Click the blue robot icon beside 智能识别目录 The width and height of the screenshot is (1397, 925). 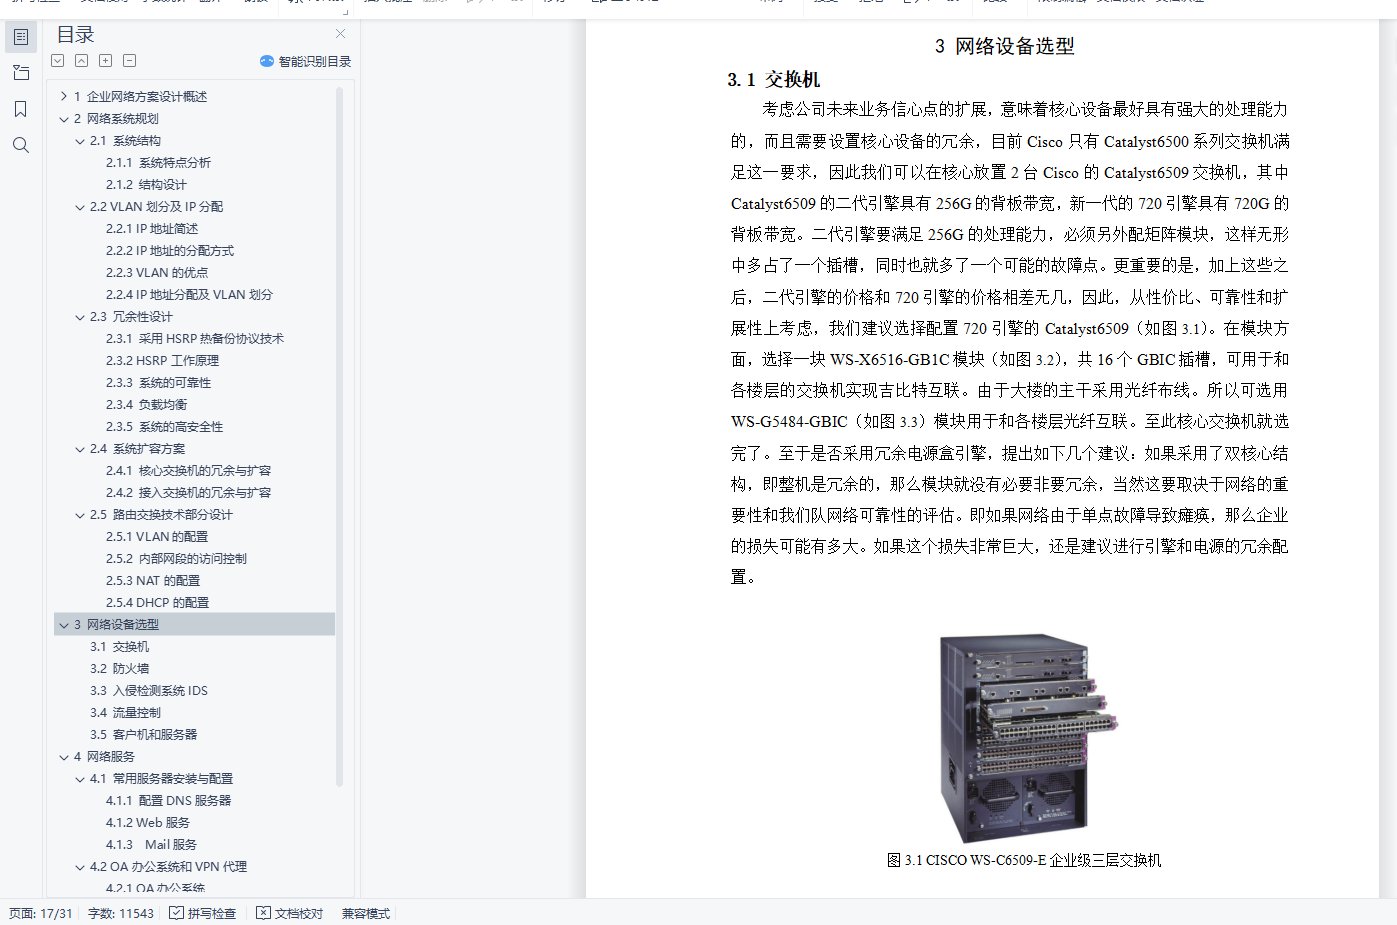tap(267, 61)
